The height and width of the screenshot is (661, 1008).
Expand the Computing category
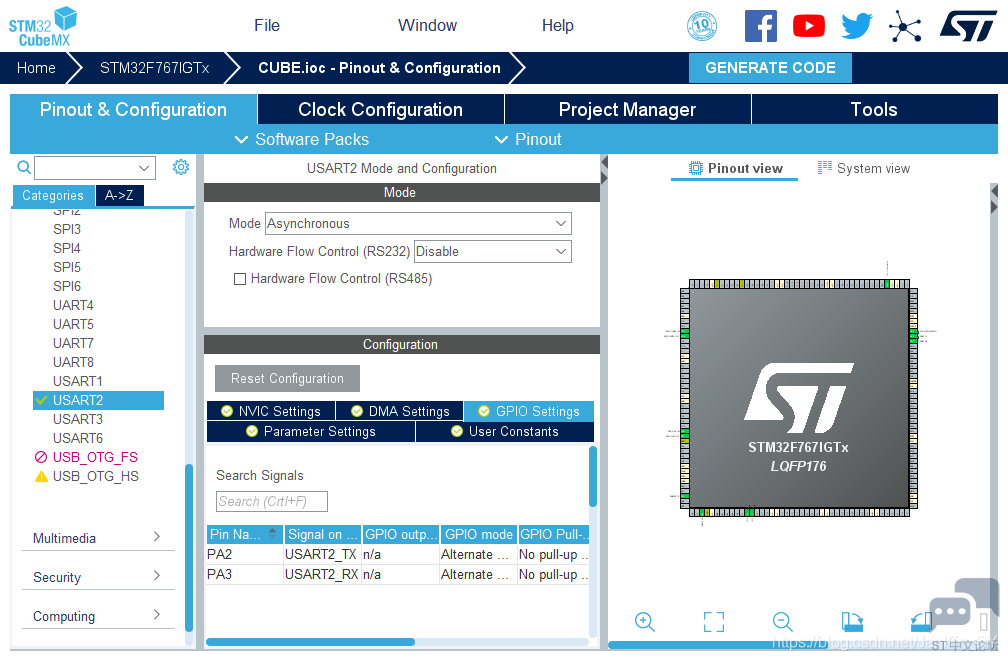pos(98,616)
